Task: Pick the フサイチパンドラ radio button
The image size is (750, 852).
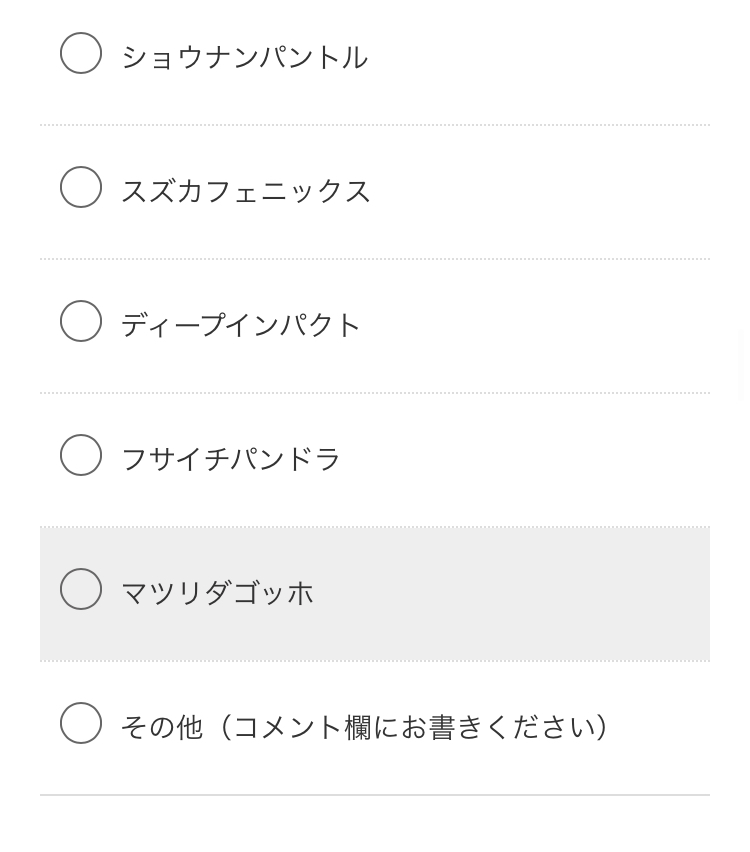Action: 81,456
